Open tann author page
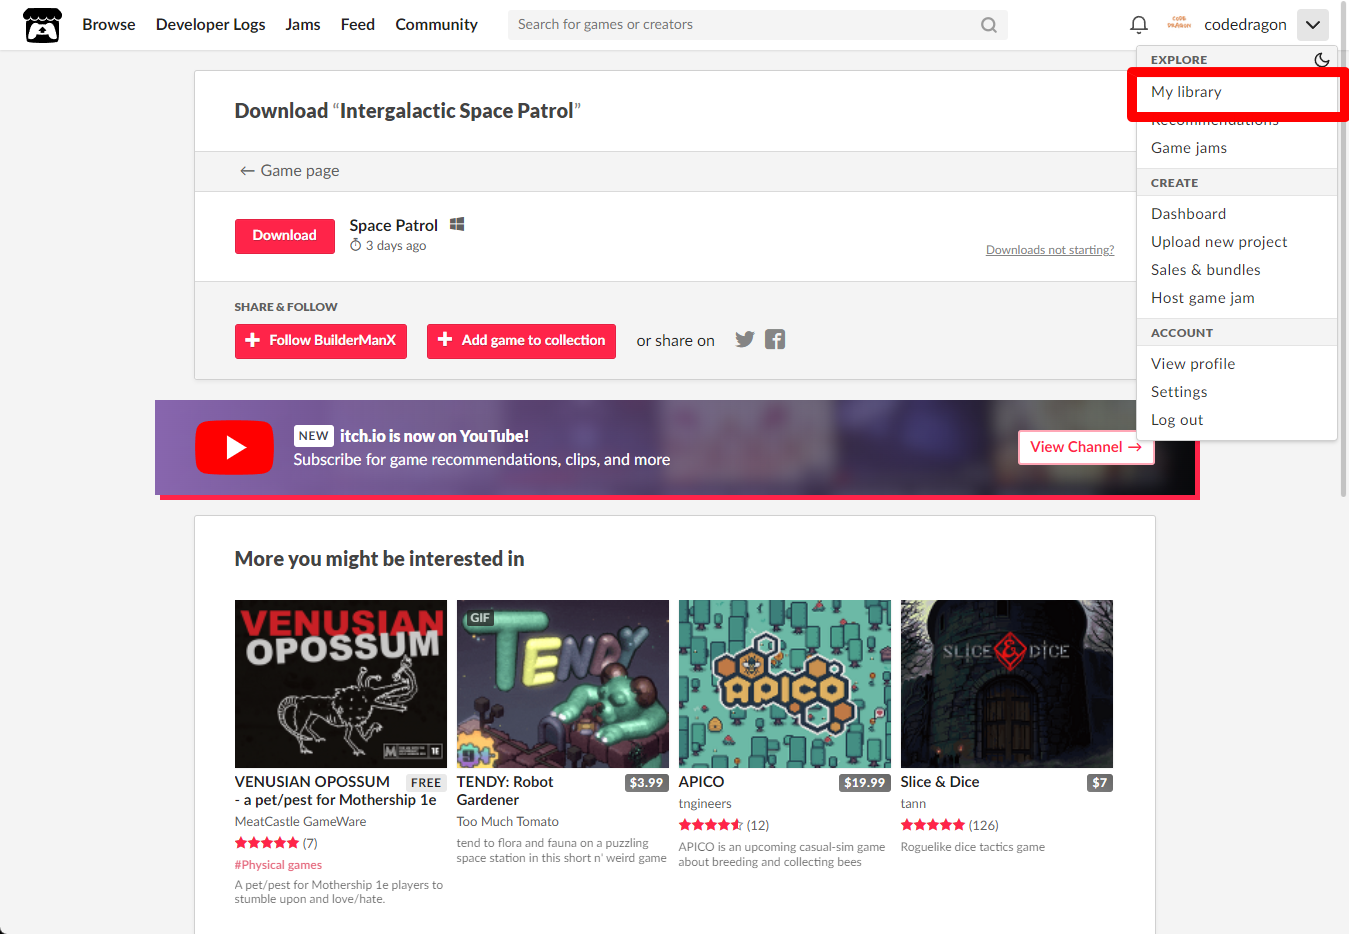The image size is (1349, 934). (x=913, y=804)
